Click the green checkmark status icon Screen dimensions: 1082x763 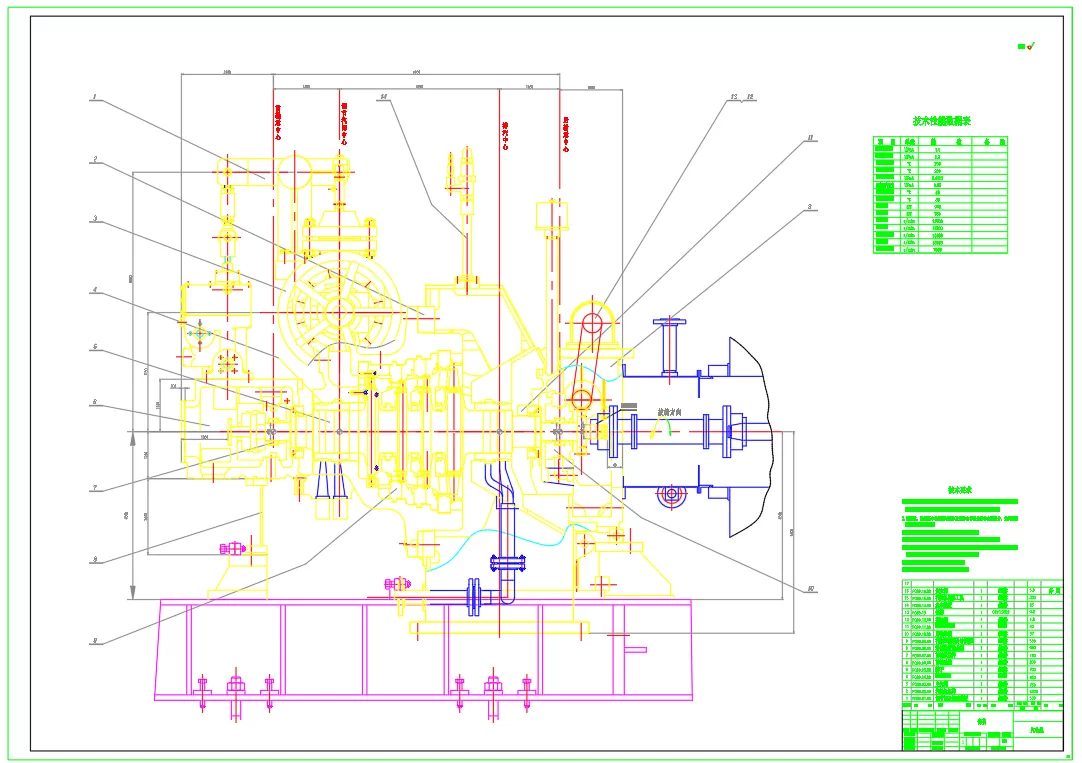click(1027, 46)
